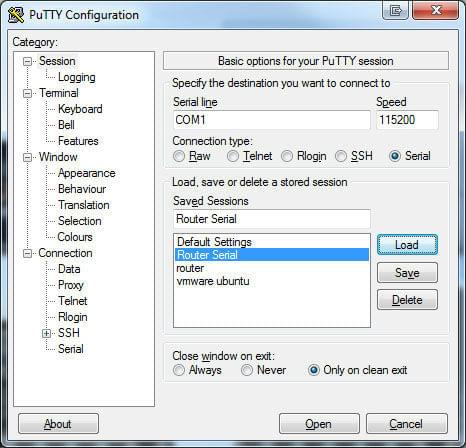
Task: Focus the Serial line COM1 field
Action: (x=272, y=120)
